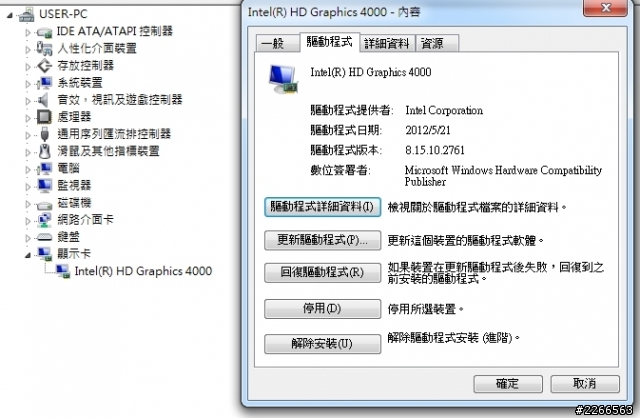
Task: Expand the 存放控制器 node
Action: point(28,67)
